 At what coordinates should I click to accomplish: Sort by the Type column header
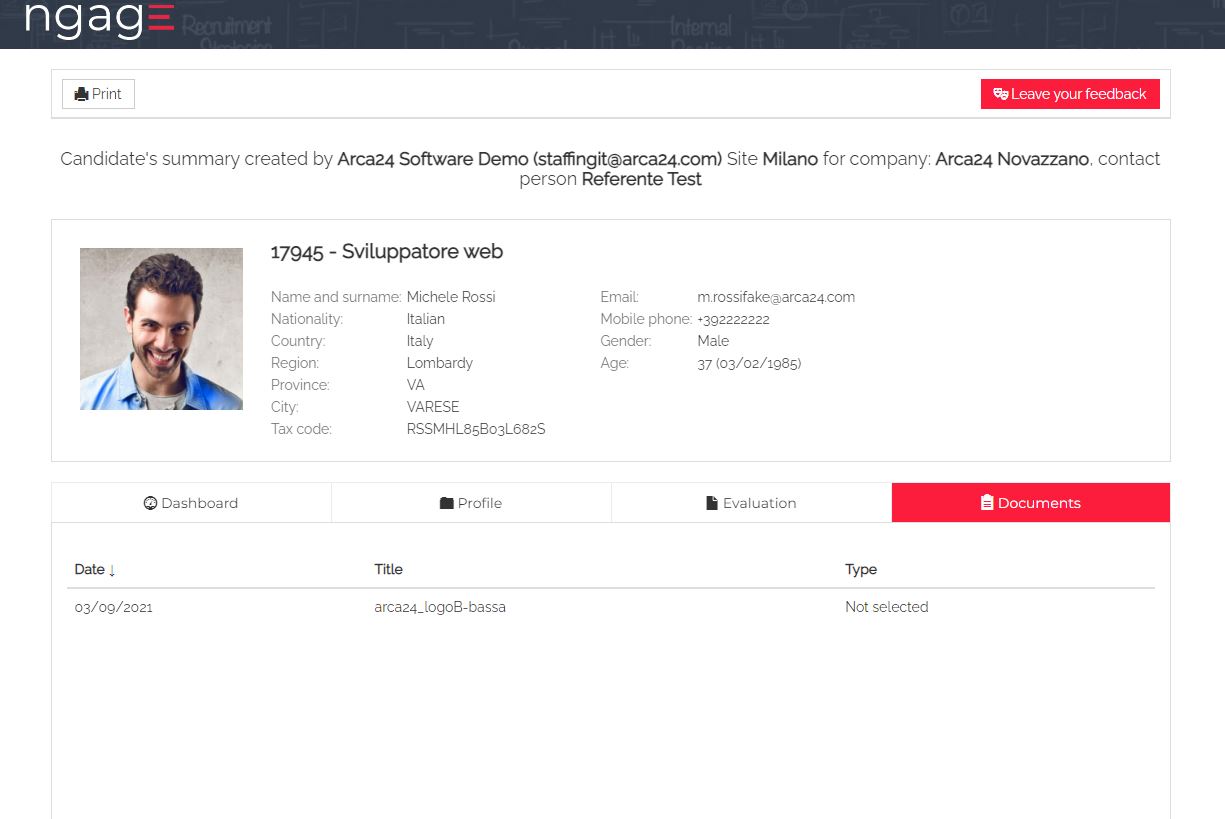[860, 569]
